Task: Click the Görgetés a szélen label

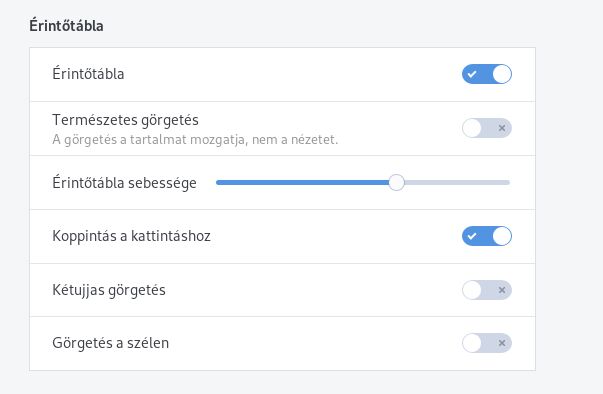Action: (110, 343)
